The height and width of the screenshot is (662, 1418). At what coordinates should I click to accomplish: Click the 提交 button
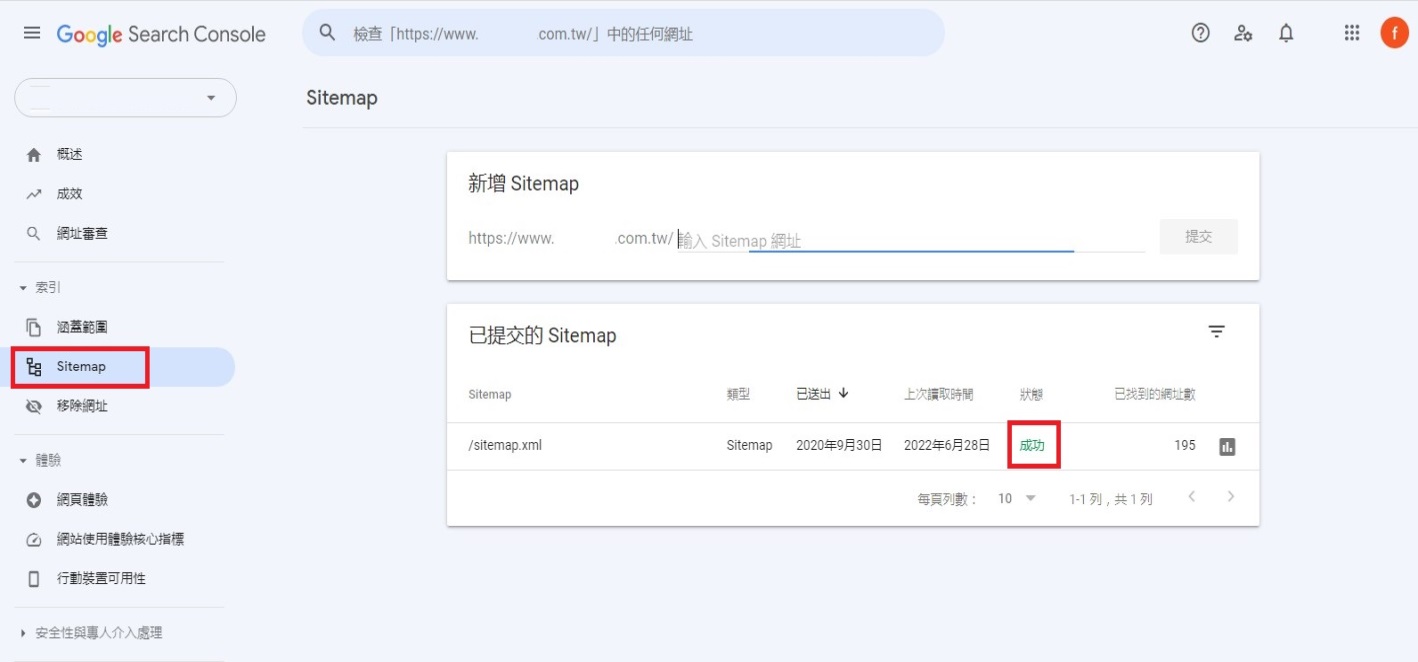pyautogui.click(x=1198, y=237)
